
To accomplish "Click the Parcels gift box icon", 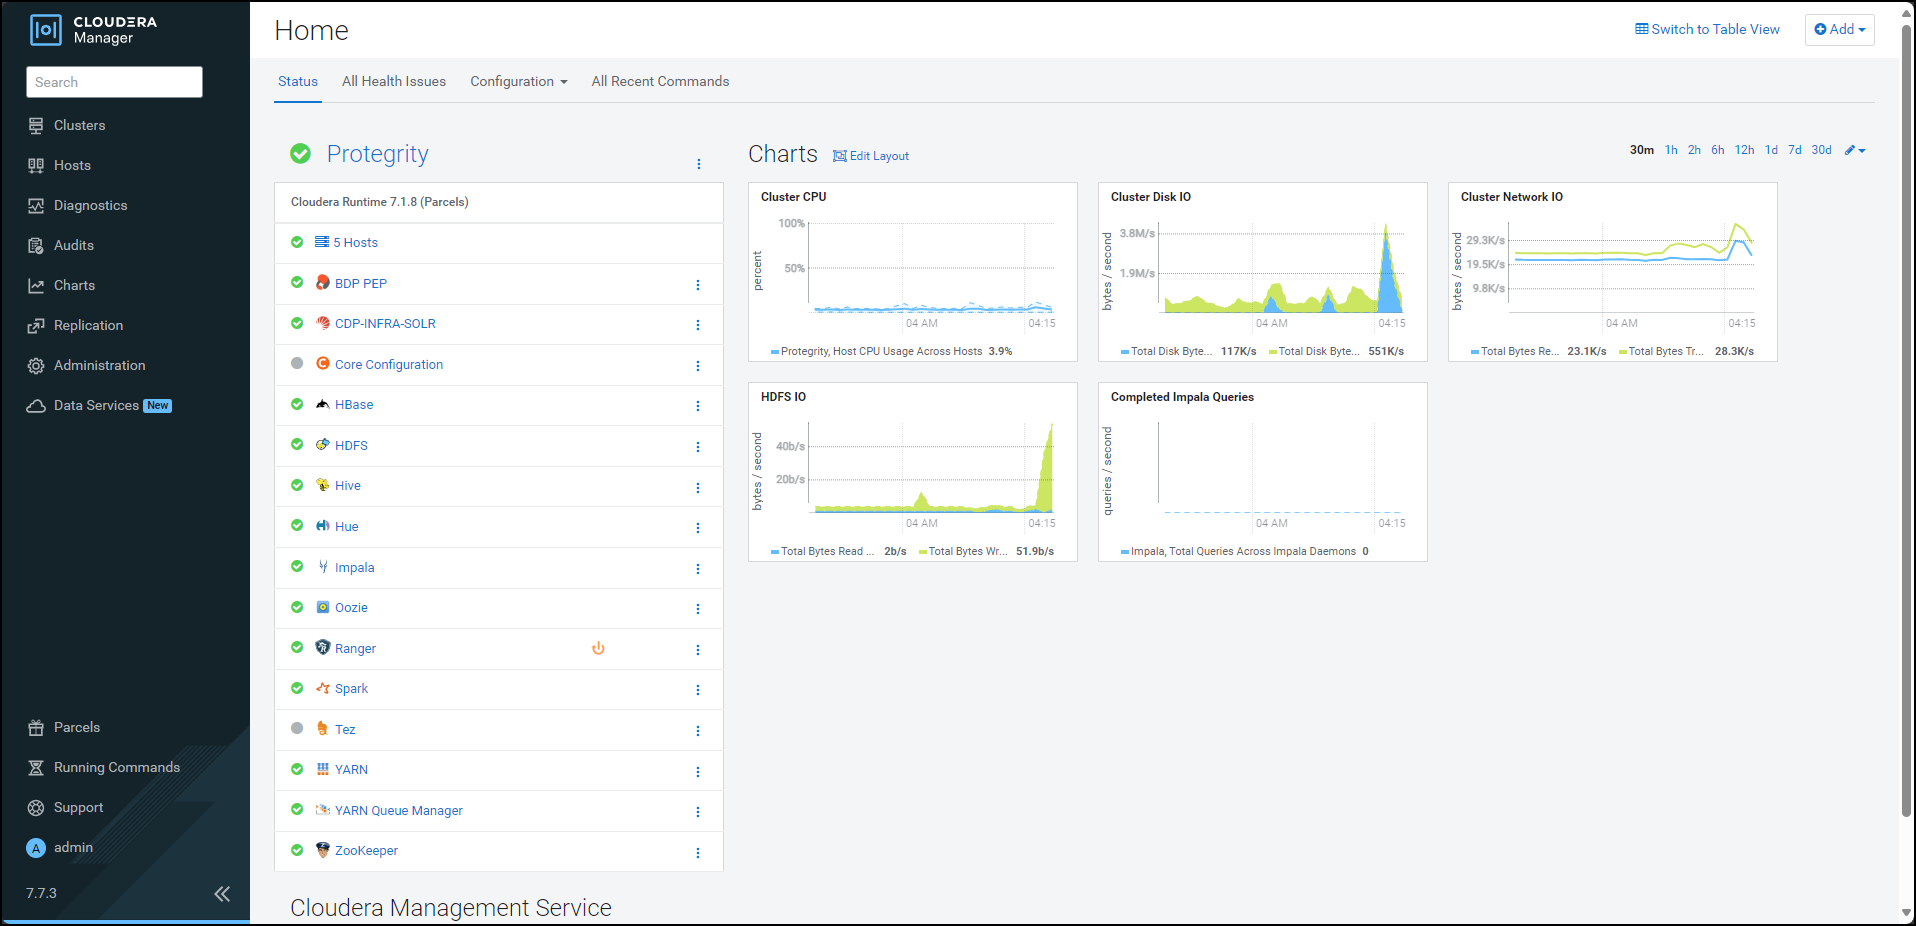I will (x=36, y=727).
